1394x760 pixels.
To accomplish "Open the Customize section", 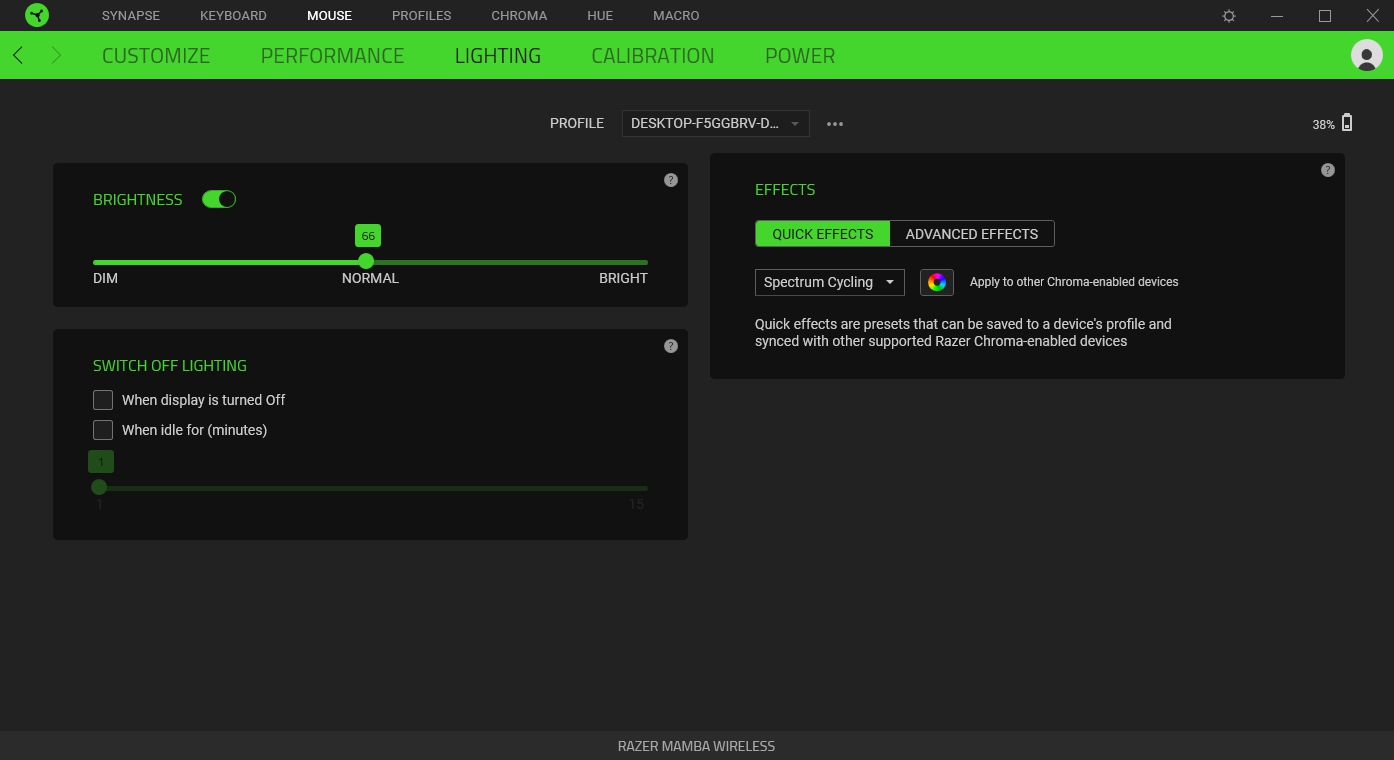I will tap(156, 56).
